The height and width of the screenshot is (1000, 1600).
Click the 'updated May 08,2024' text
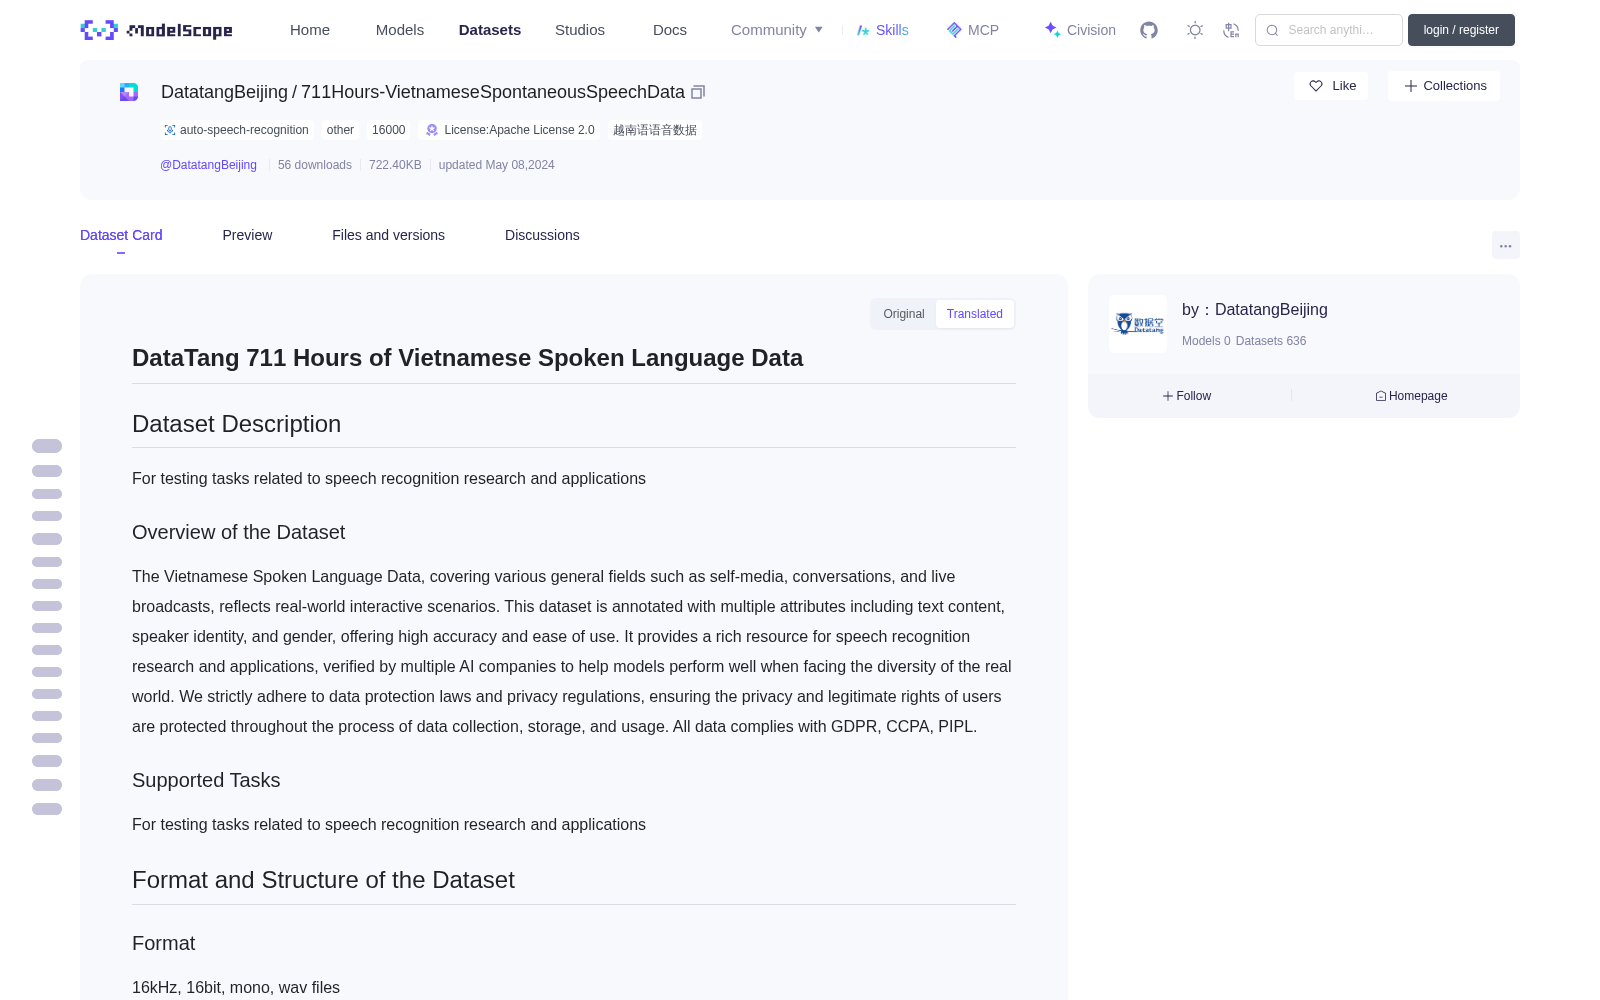click(x=496, y=165)
